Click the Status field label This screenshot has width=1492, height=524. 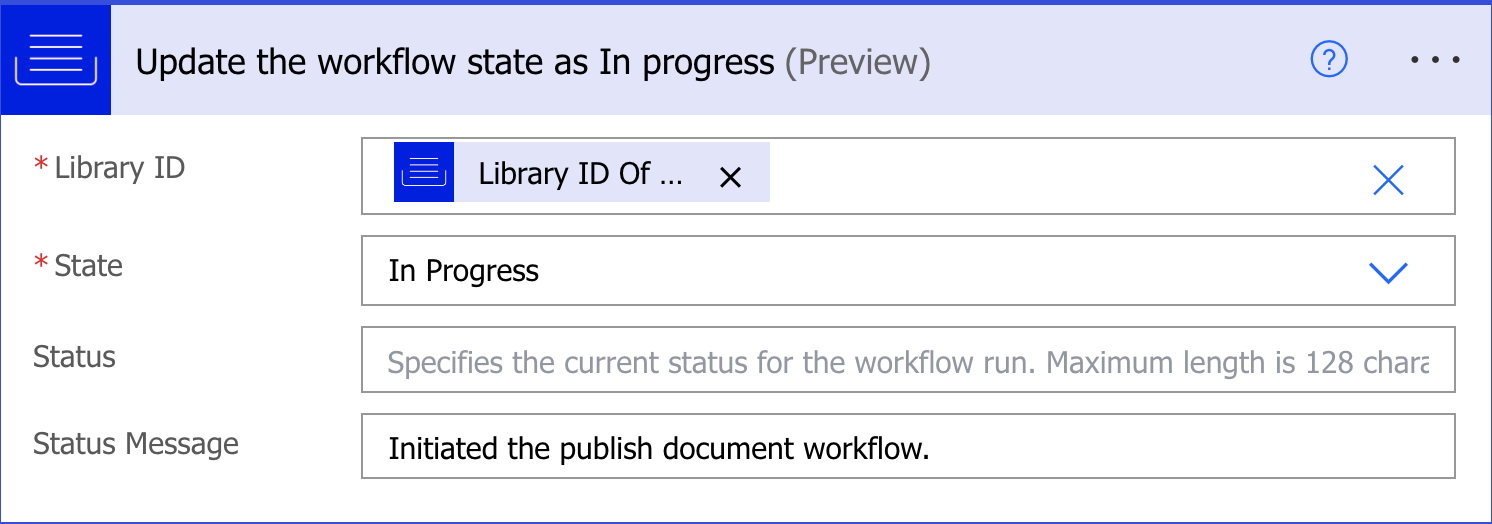(75, 356)
